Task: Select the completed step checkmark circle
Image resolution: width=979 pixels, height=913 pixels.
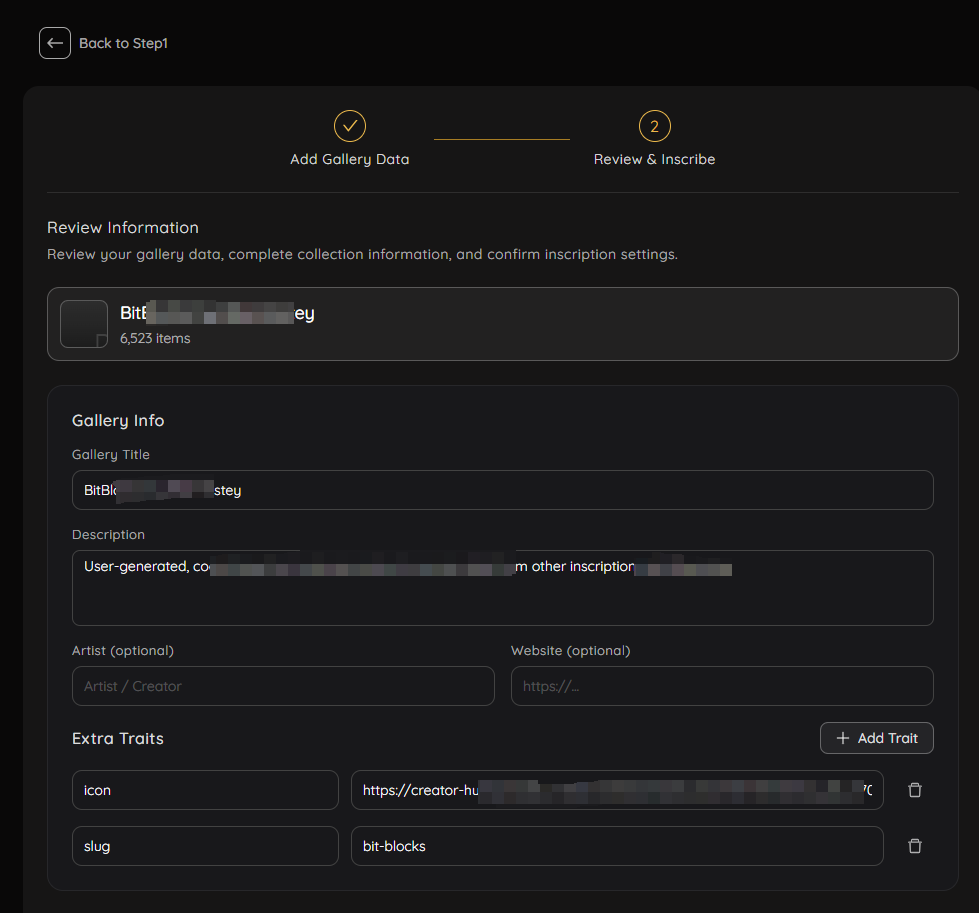Action: pyautogui.click(x=350, y=126)
